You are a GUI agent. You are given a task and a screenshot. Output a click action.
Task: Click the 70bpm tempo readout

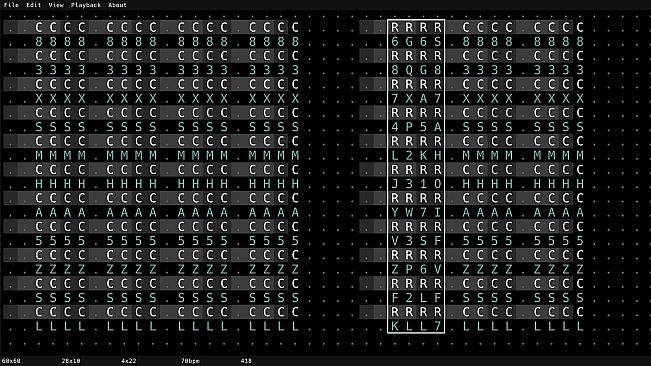click(x=191, y=361)
